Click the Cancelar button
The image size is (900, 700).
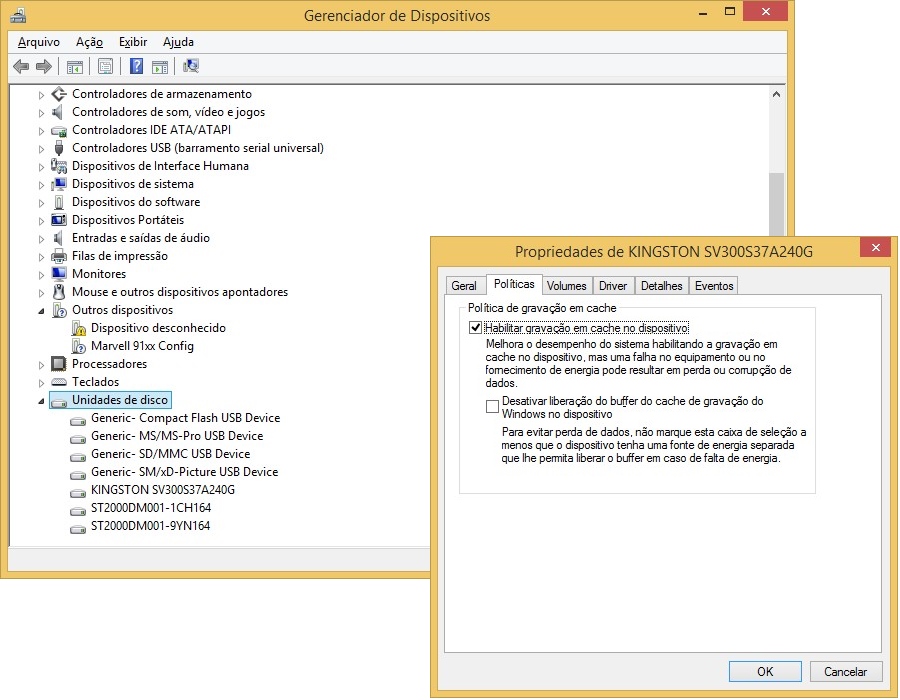coord(845,671)
